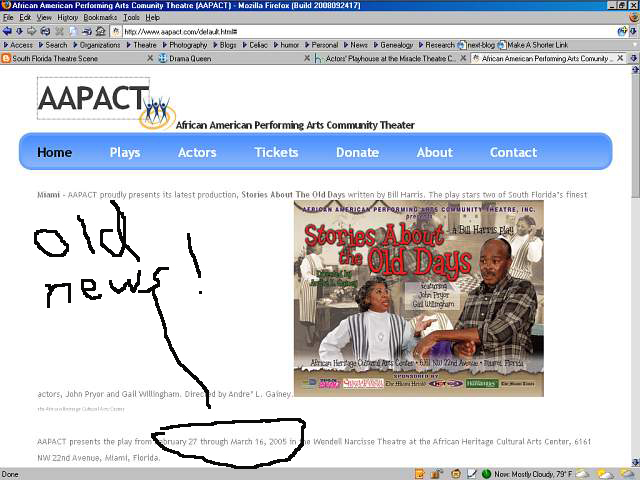
Task: Open the Contact page
Action: [x=513, y=152]
